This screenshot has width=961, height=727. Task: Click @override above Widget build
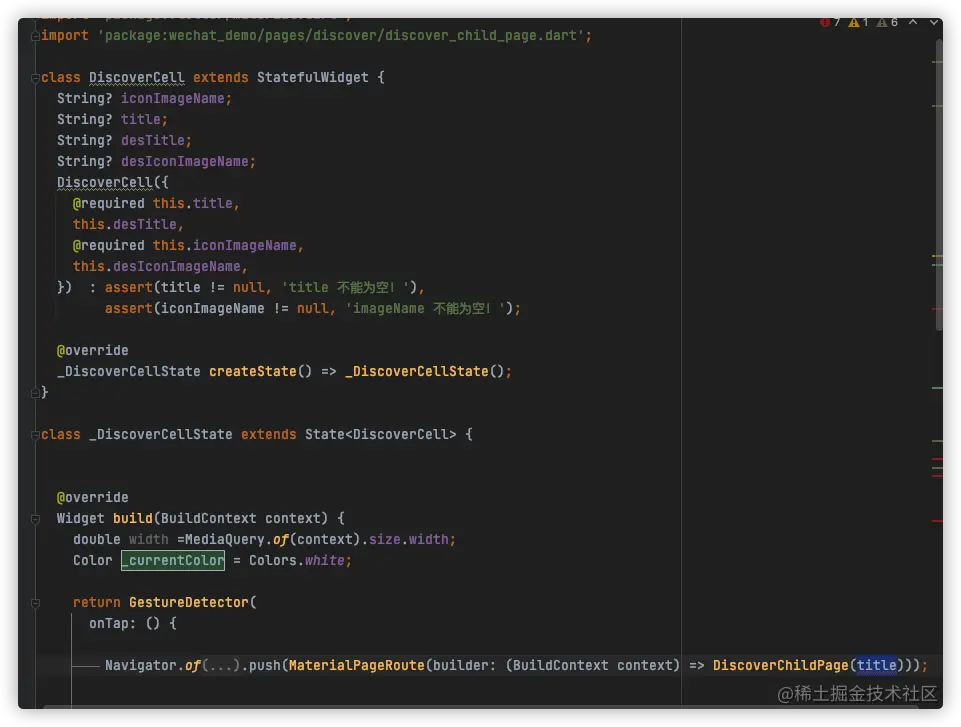coord(93,498)
